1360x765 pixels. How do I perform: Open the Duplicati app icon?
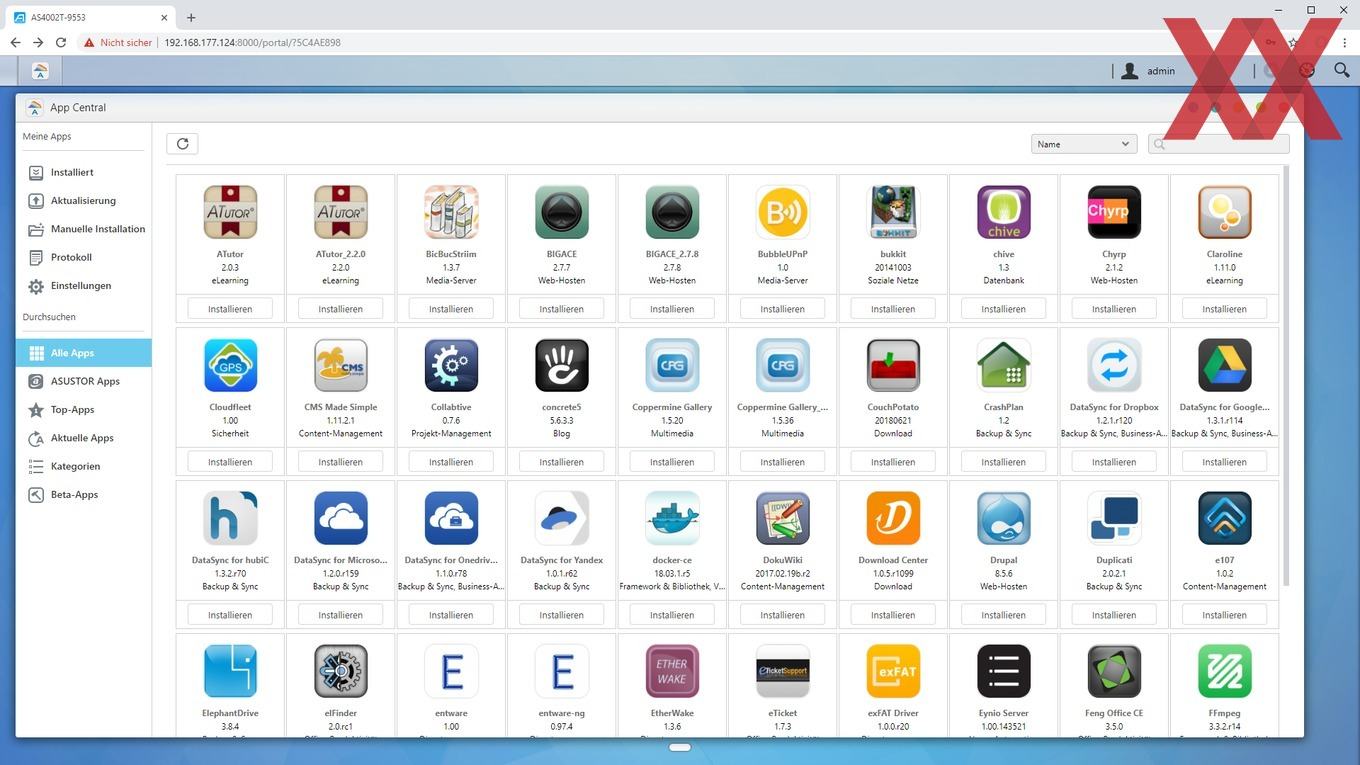coord(1114,518)
